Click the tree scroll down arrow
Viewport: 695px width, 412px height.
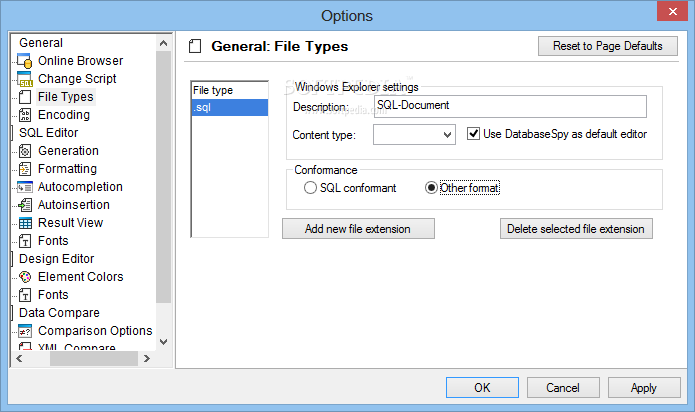point(163,342)
